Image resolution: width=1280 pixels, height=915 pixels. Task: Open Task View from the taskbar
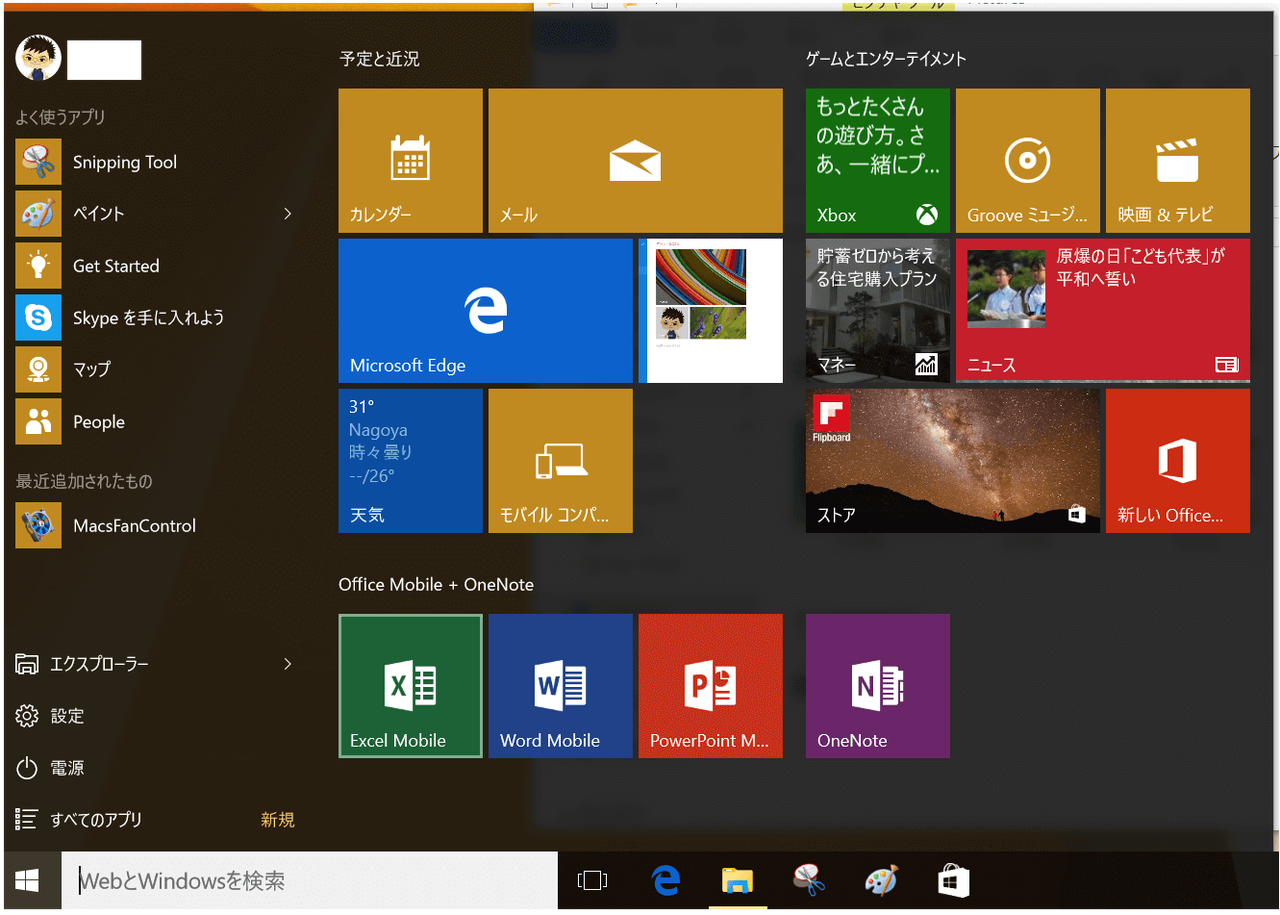pyautogui.click(x=592, y=881)
